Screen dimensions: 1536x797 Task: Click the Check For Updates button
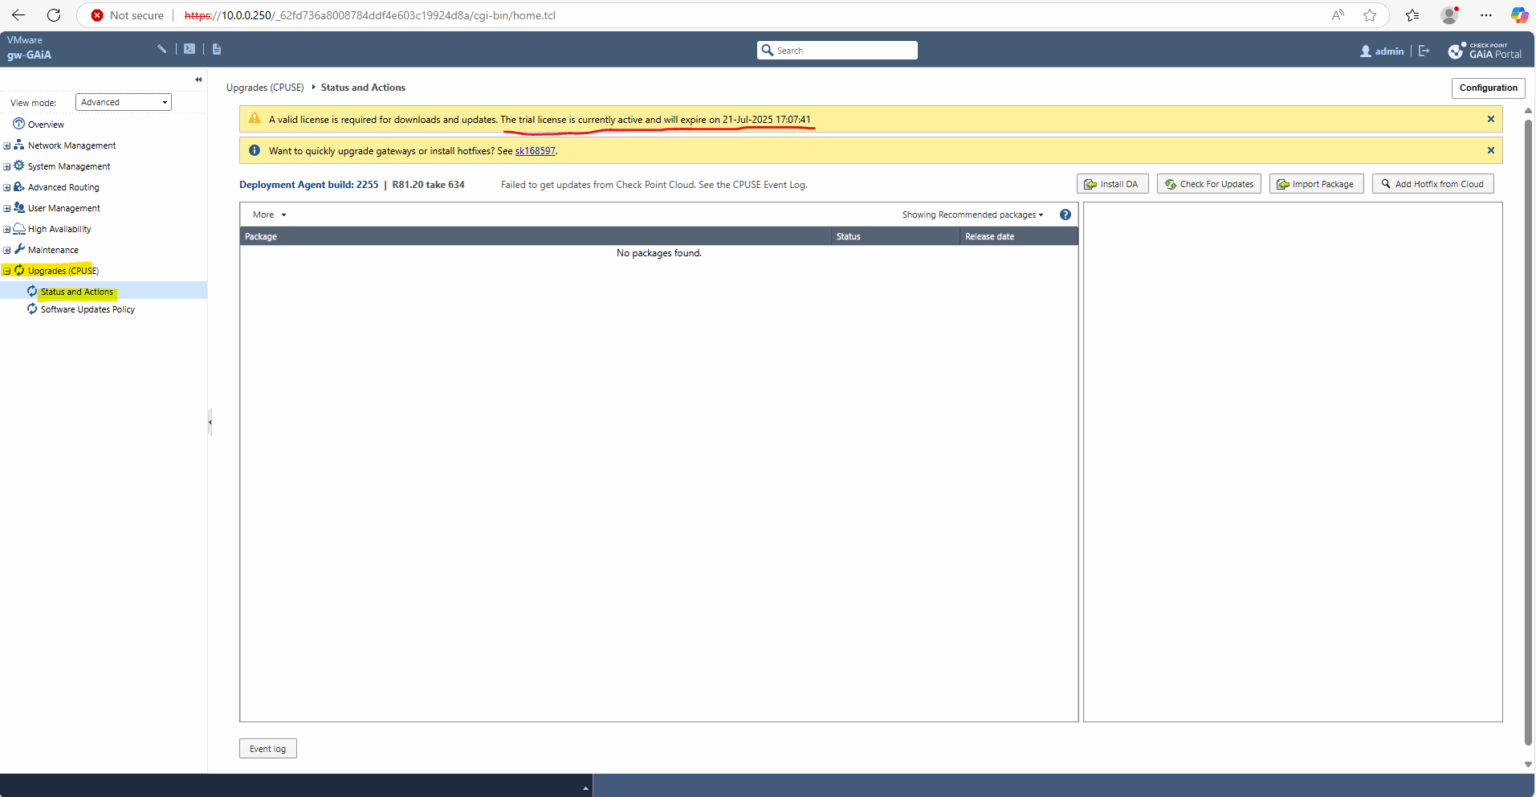pyautogui.click(x=1208, y=183)
